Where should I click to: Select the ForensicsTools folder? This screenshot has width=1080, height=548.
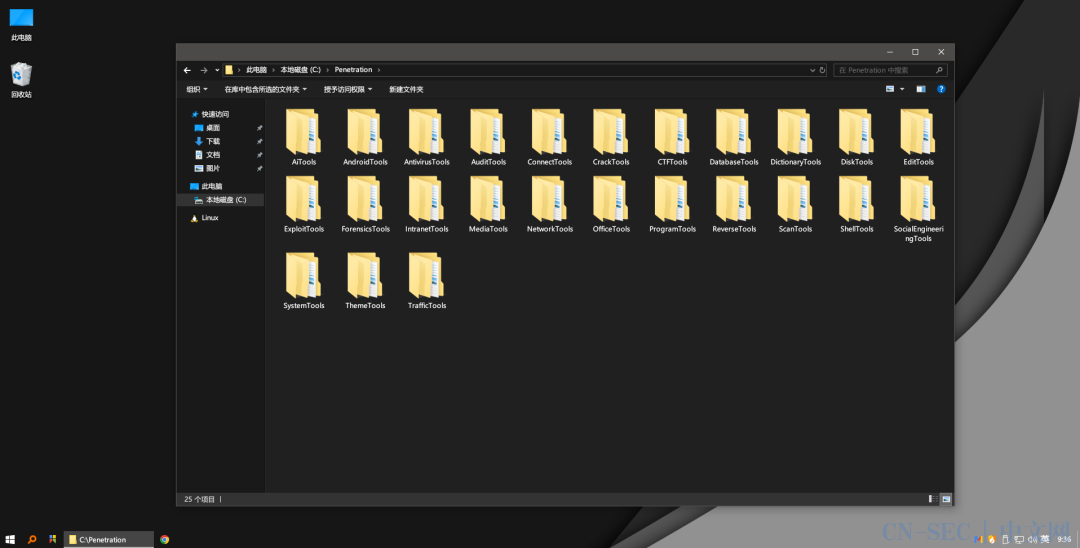click(365, 204)
